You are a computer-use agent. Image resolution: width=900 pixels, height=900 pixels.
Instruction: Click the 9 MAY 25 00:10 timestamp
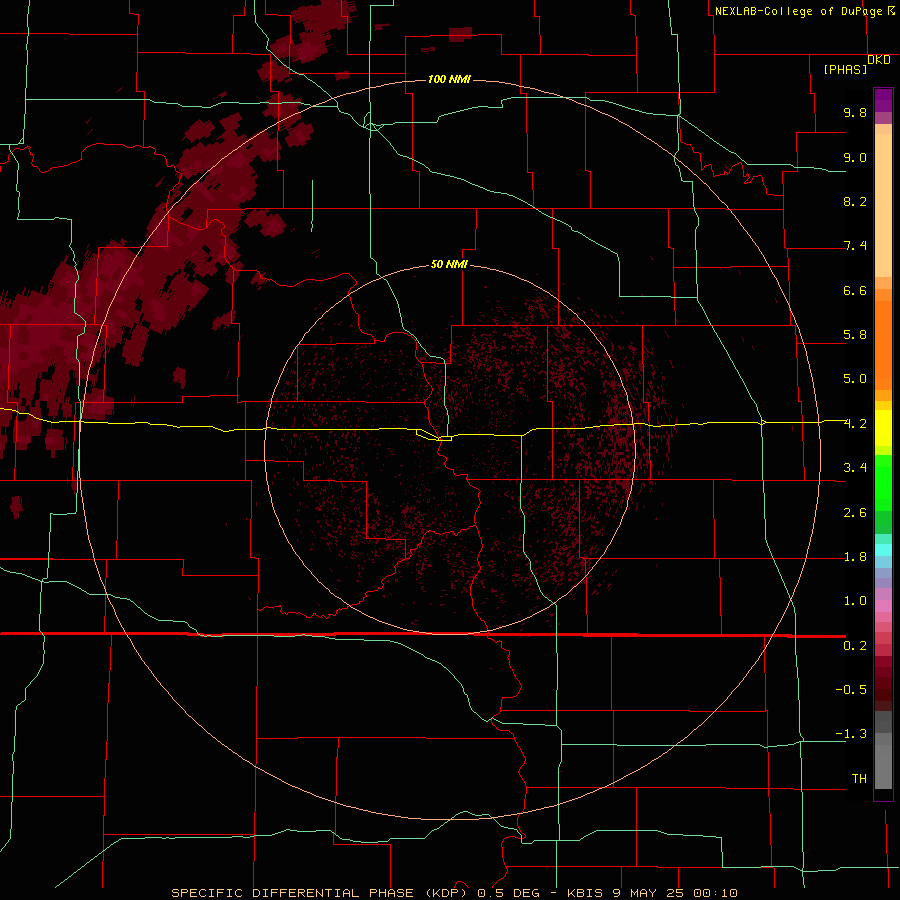click(x=676, y=893)
